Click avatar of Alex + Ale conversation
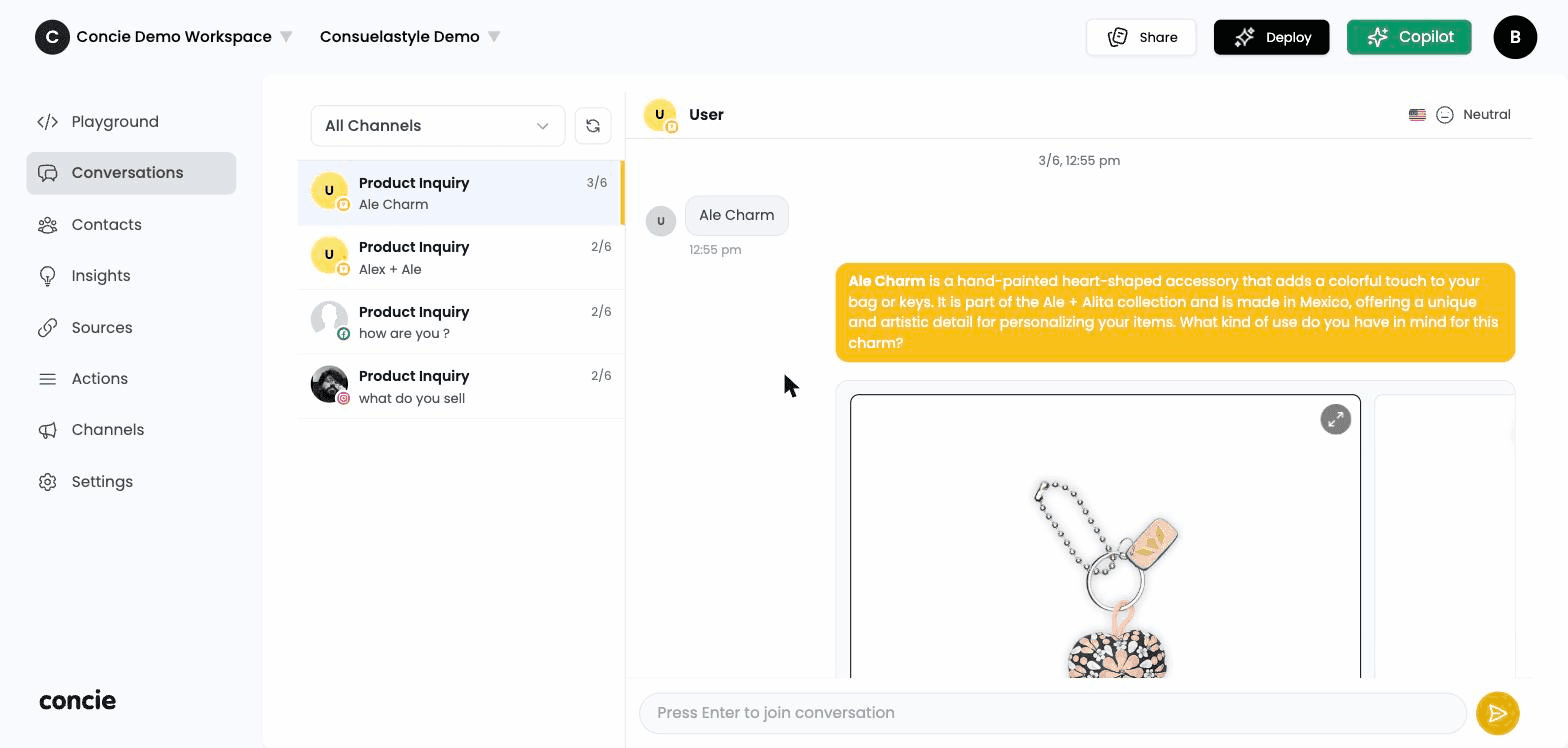The width and height of the screenshot is (1568, 748). coord(329,256)
